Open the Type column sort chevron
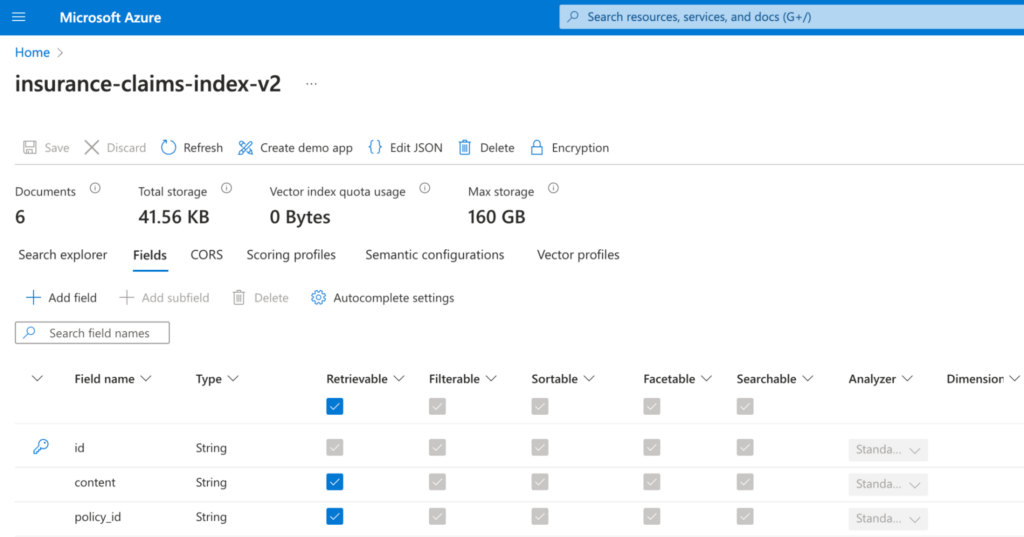1024x537 pixels. [233, 379]
